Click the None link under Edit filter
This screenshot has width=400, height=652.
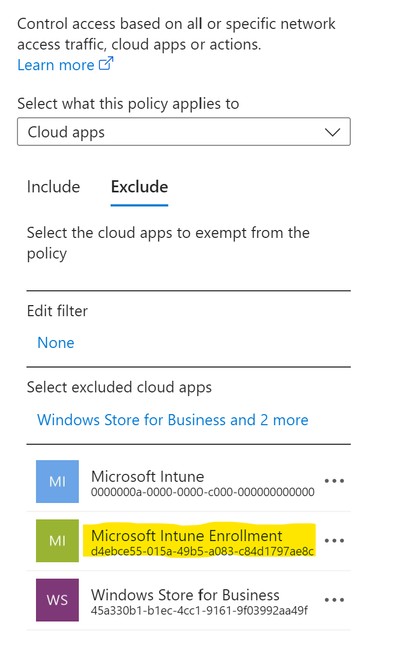pyautogui.click(x=56, y=343)
